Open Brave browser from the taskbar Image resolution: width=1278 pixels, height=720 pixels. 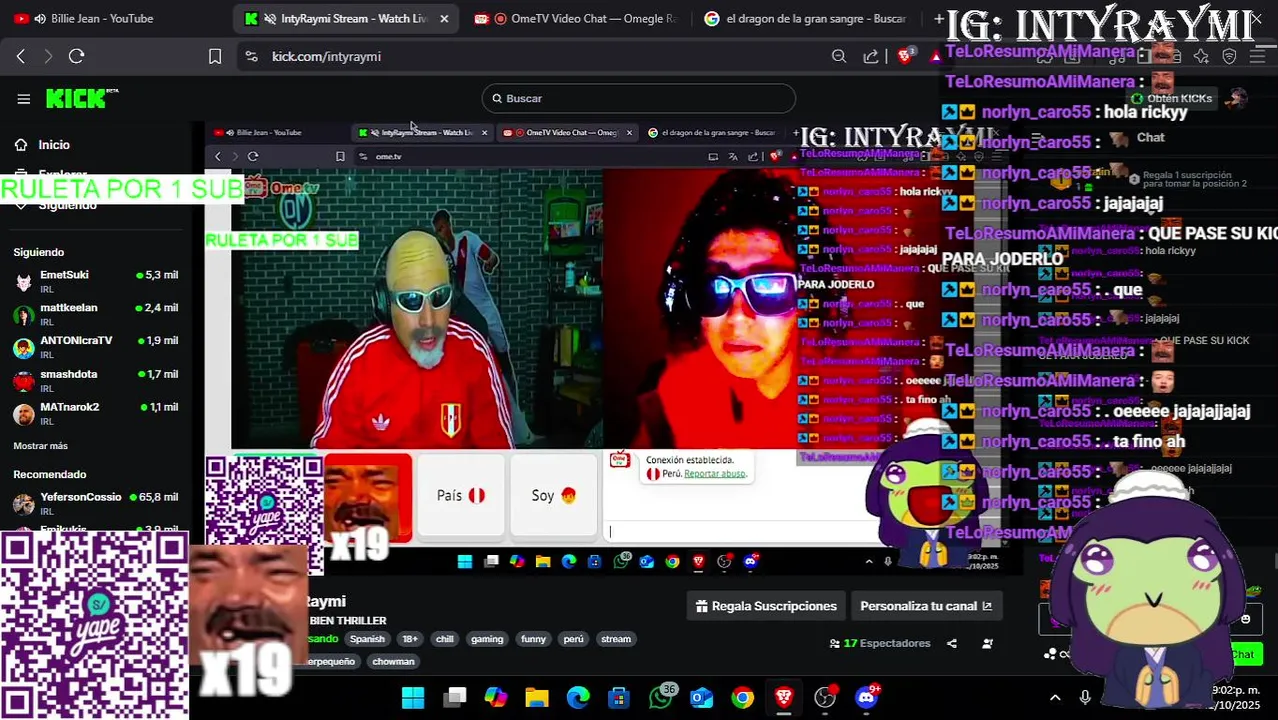783,697
